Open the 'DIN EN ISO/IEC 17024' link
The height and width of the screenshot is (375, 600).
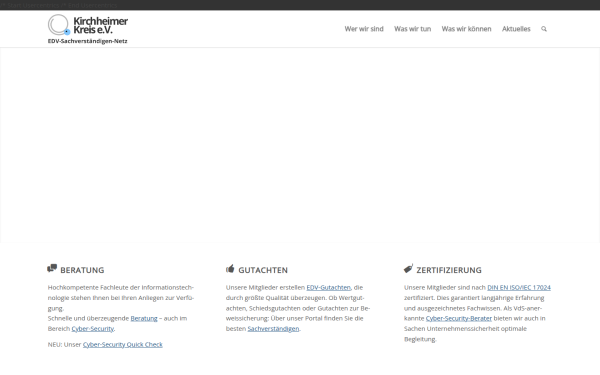[519, 287]
